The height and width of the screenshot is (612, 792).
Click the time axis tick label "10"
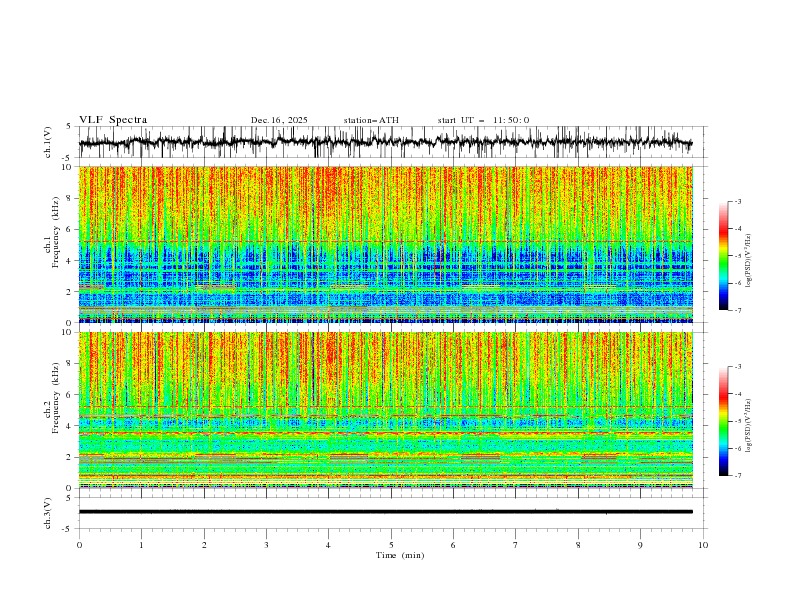click(x=703, y=545)
